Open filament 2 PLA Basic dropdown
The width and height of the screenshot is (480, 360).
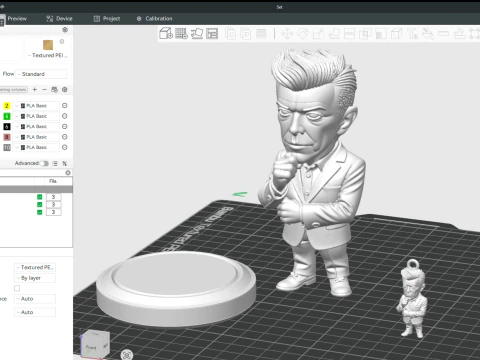(x=36, y=106)
